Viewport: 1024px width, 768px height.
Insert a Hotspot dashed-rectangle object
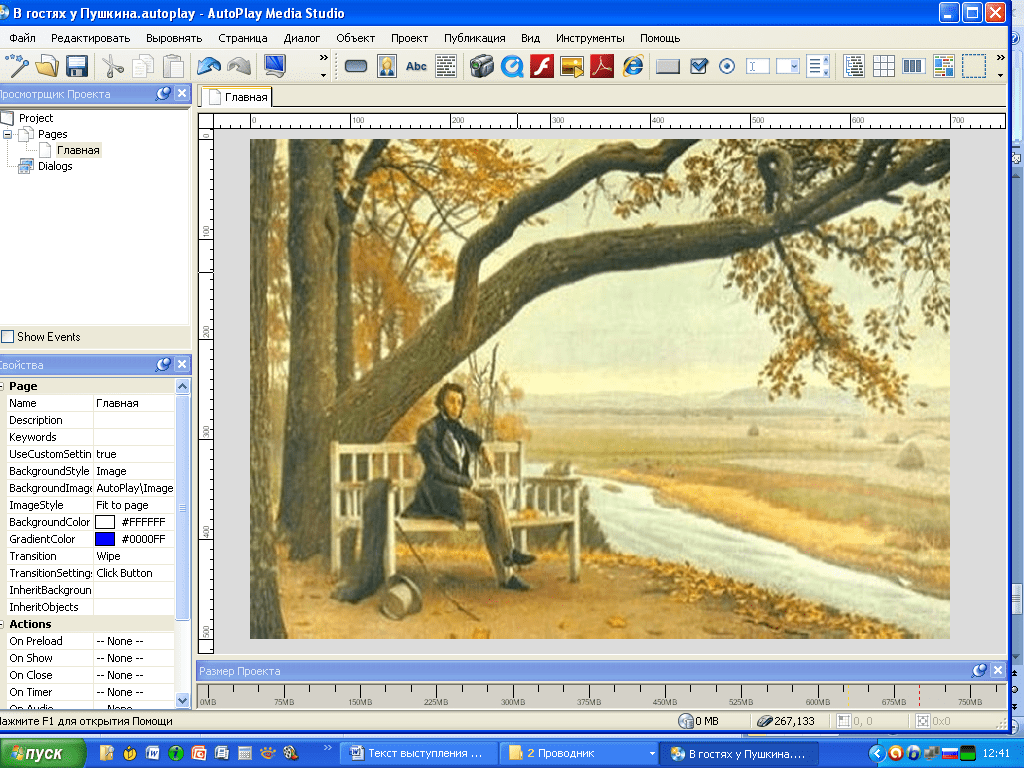click(974, 66)
